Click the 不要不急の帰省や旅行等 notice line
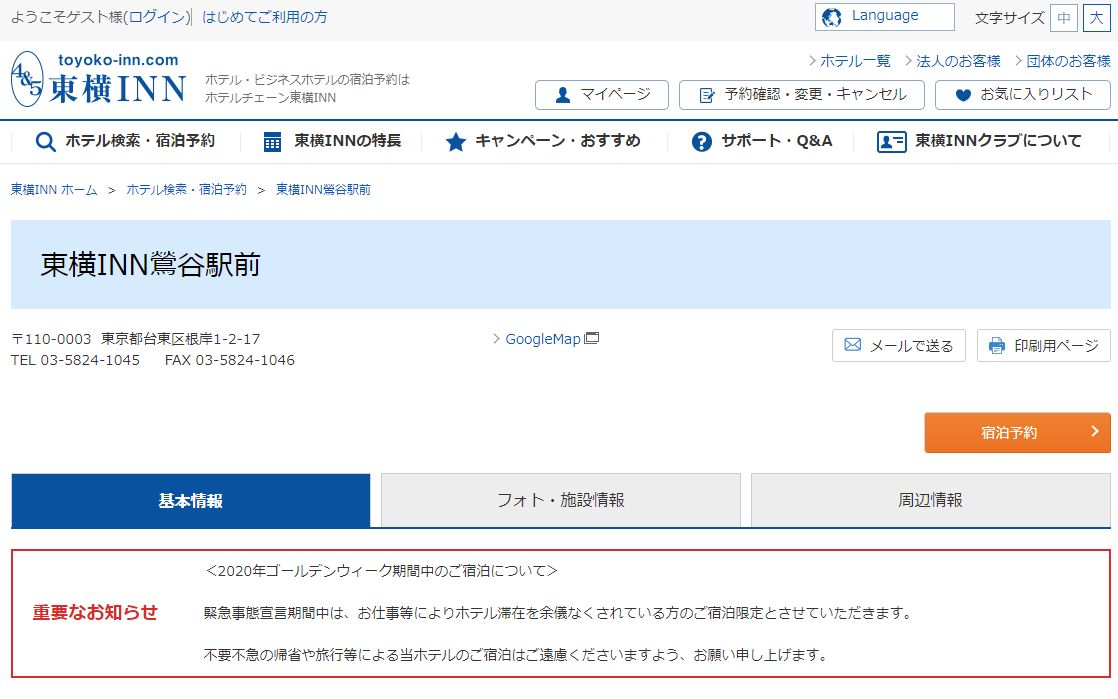 (516, 655)
